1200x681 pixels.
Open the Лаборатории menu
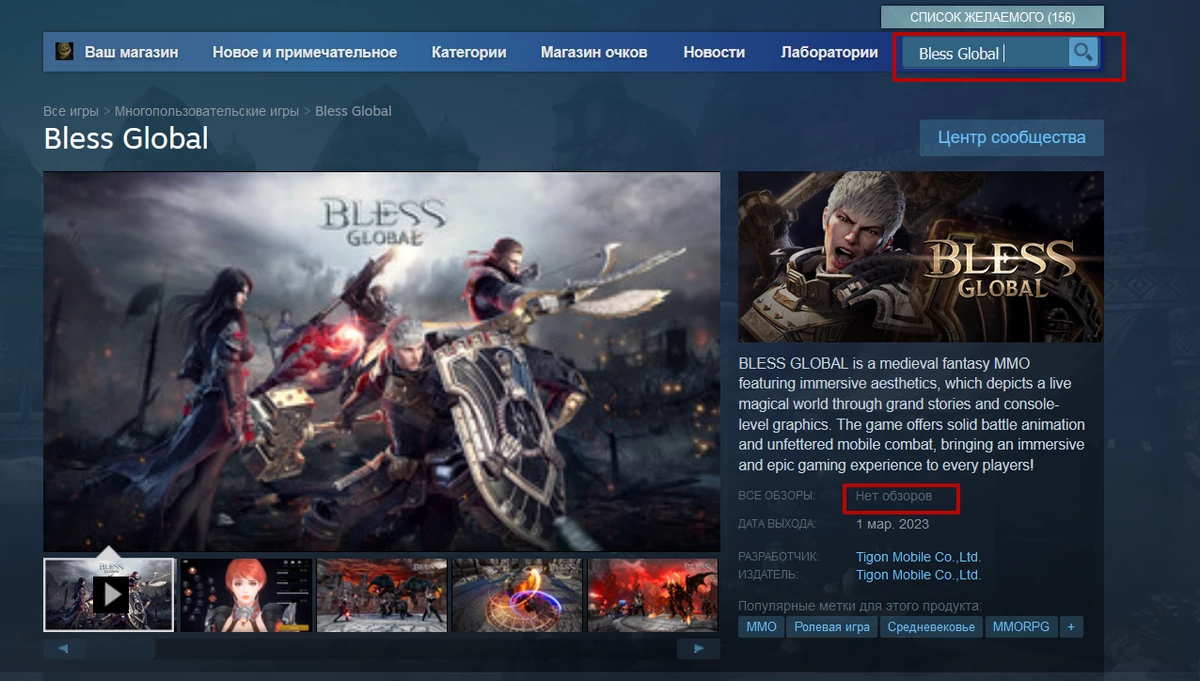[829, 52]
